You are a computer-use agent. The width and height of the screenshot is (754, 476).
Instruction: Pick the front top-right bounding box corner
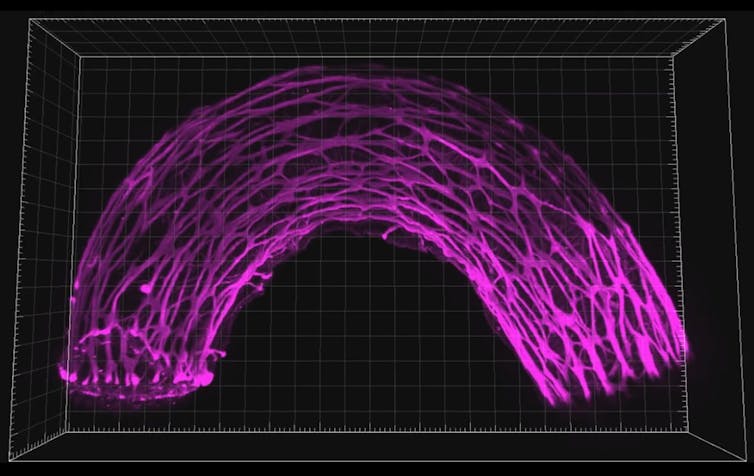click(x=723, y=21)
